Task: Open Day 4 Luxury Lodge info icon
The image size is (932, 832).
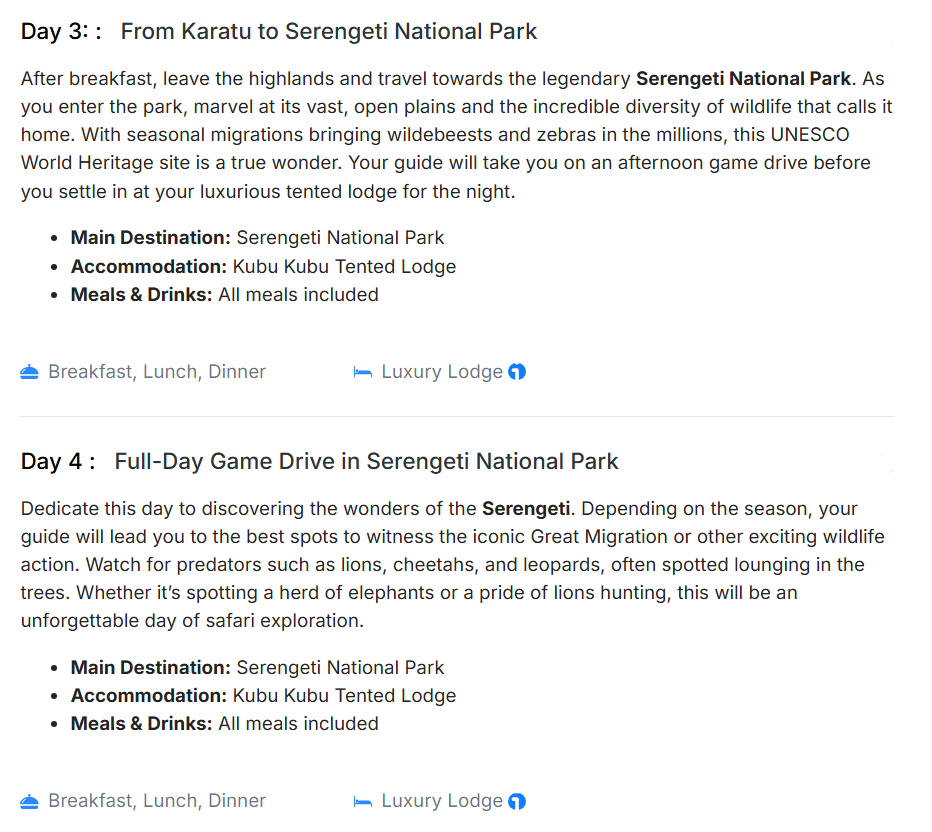Action: (517, 801)
